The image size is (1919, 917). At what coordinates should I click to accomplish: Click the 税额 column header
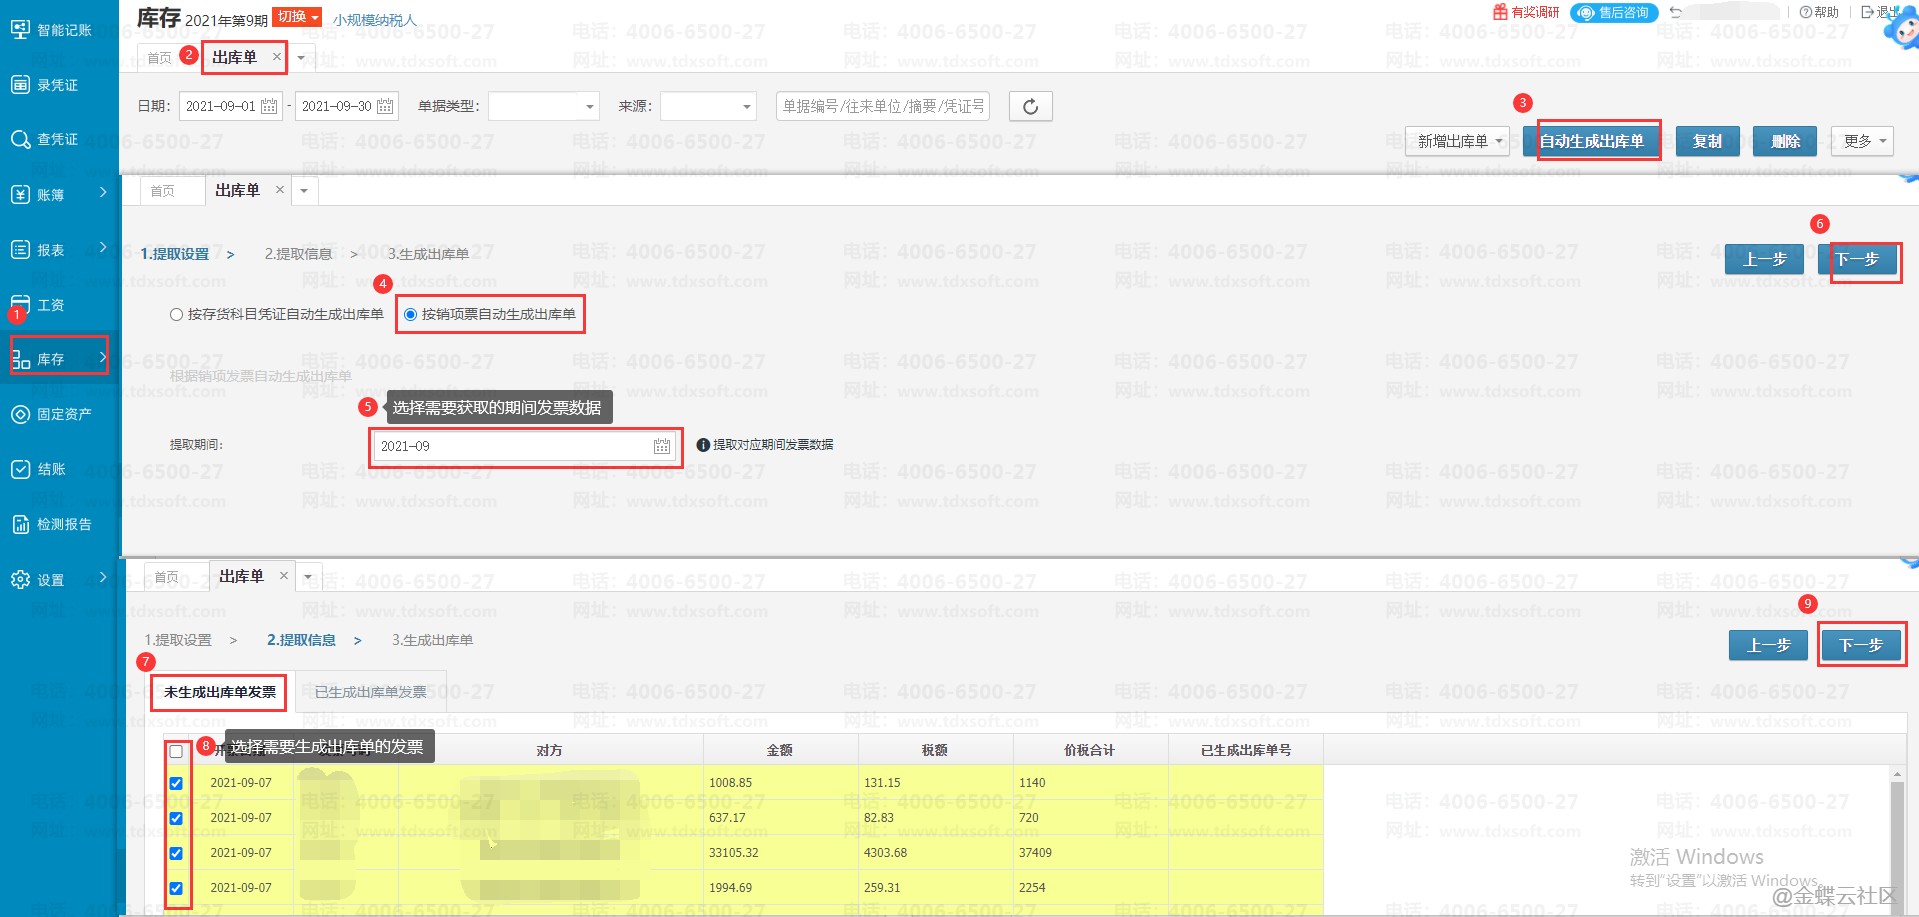tap(935, 750)
